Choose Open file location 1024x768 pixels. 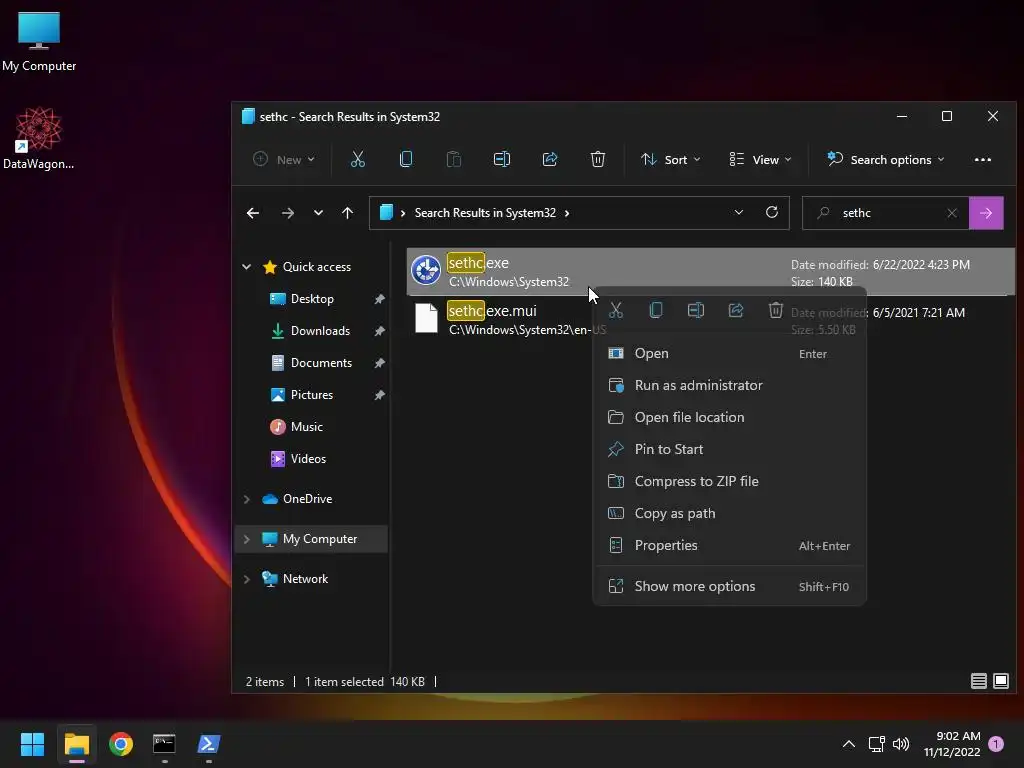point(729,417)
